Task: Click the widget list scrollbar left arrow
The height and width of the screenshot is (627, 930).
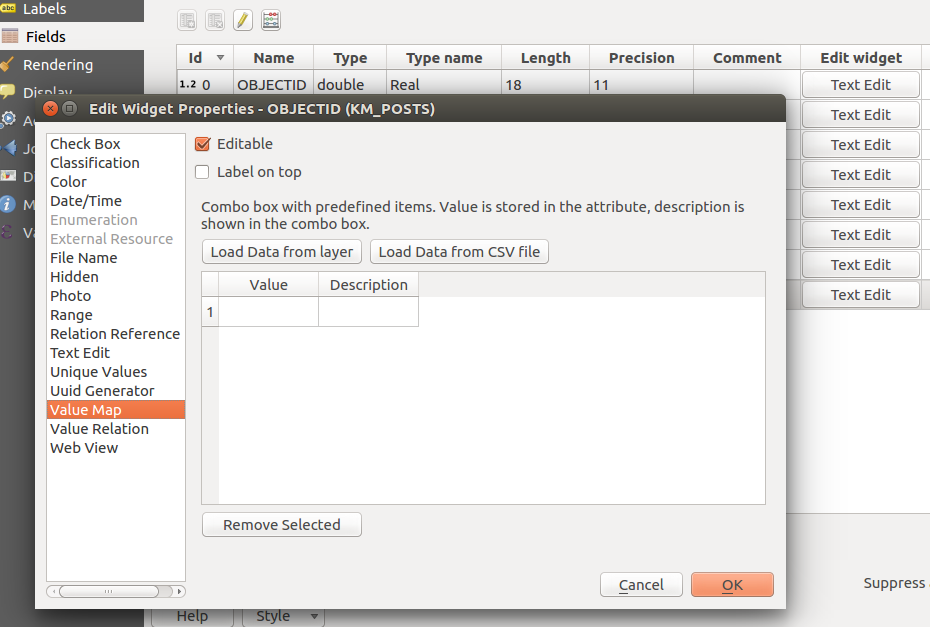Action: (x=53, y=591)
